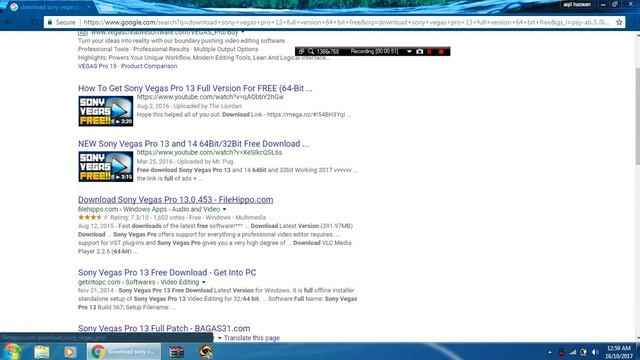This screenshot has height=360, width=640.
Task: Open the recorder toolbar dropdown arrow
Action: [409, 51]
